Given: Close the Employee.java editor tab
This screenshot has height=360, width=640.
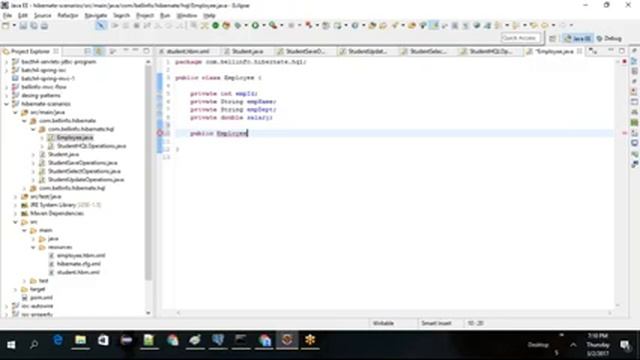Looking at the screenshot, I should click(580, 51).
